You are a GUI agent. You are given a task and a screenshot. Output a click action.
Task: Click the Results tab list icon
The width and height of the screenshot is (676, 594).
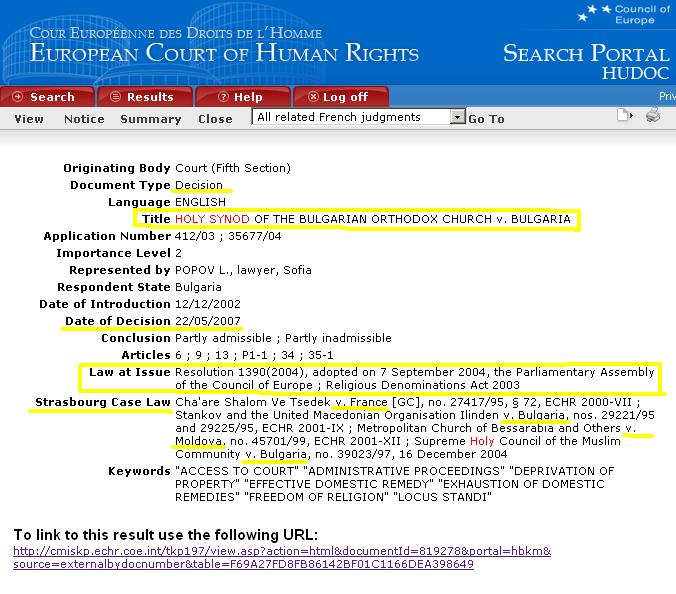(115, 97)
